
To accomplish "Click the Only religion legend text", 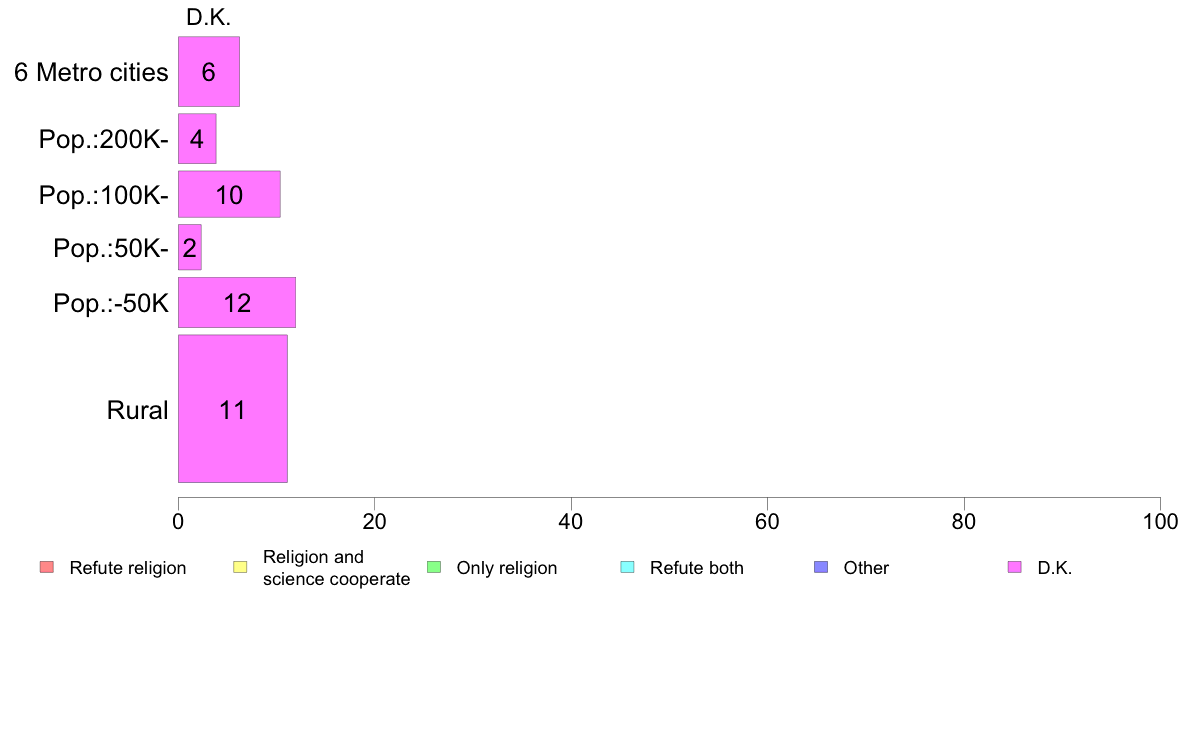I will point(507,568).
